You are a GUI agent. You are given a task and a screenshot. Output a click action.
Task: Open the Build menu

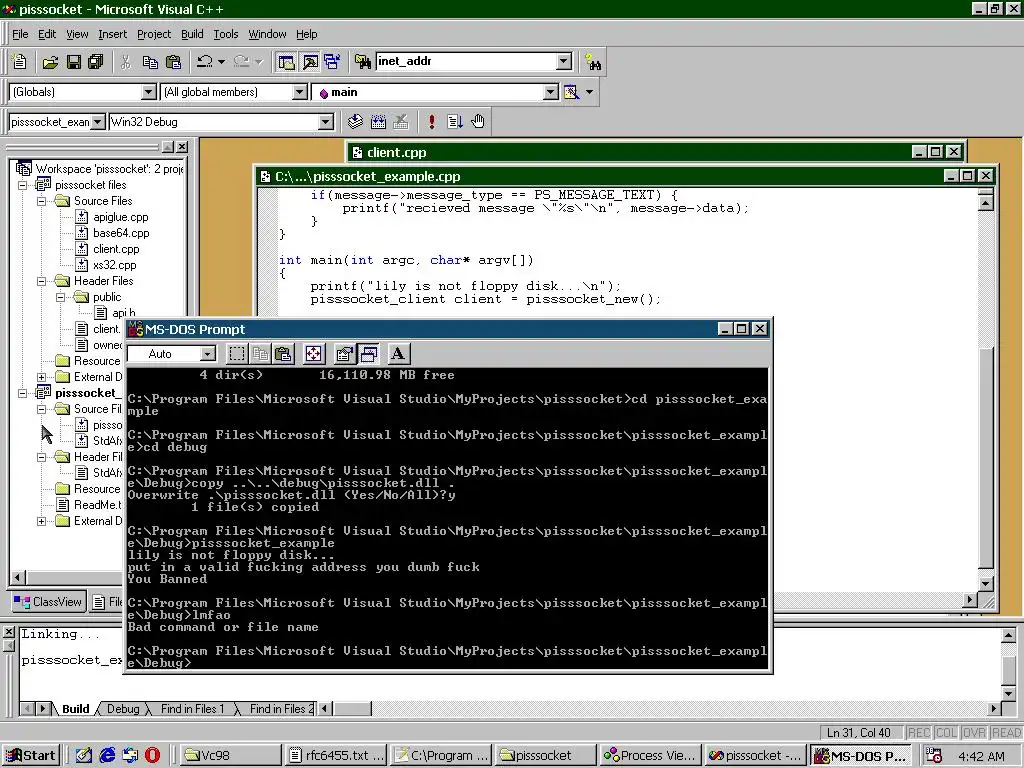(x=192, y=34)
